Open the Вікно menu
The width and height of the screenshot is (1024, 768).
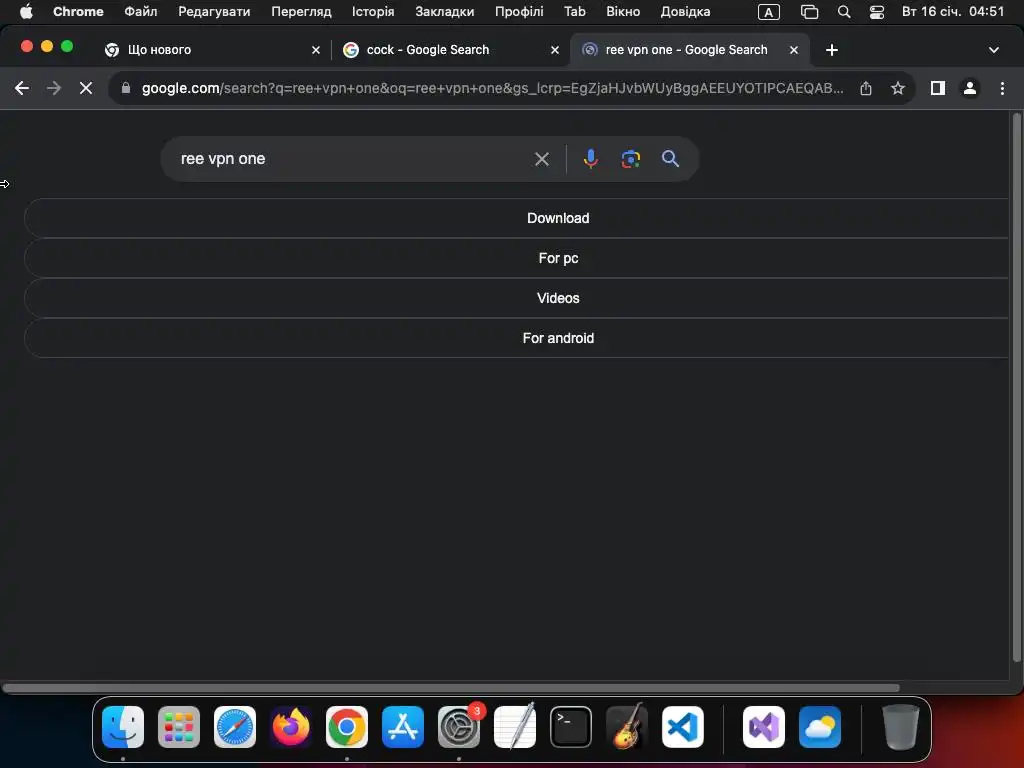(x=623, y=12)
